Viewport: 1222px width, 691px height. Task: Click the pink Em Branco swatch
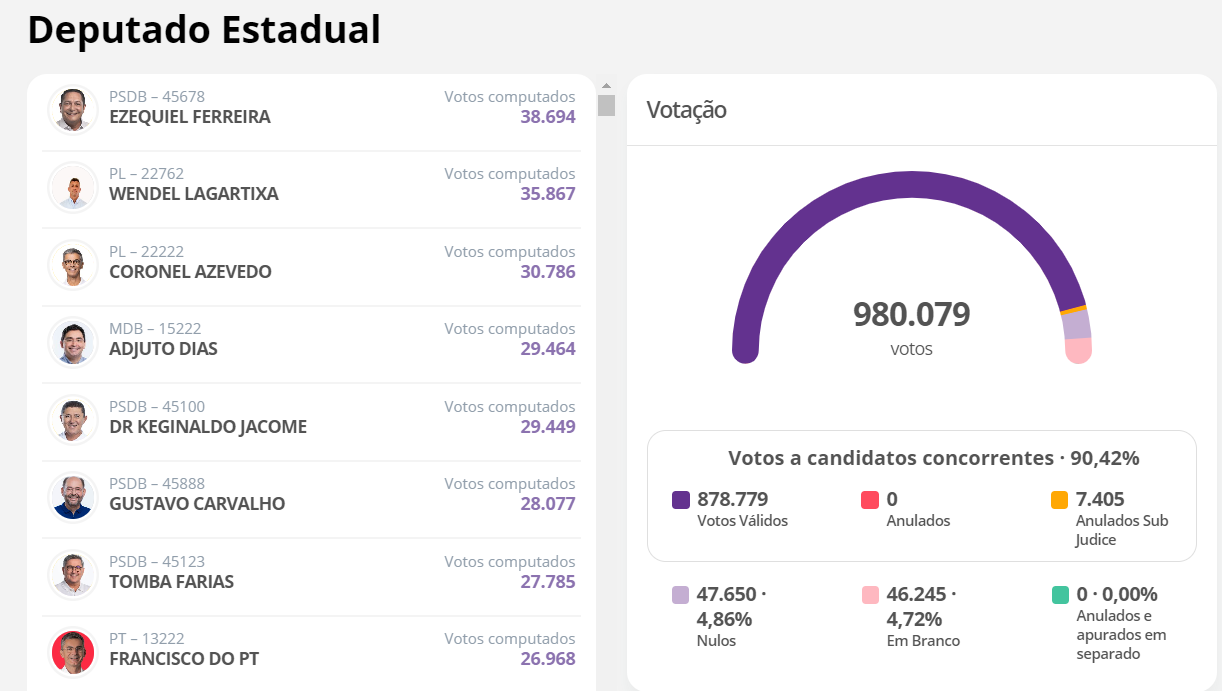[870, 596]
